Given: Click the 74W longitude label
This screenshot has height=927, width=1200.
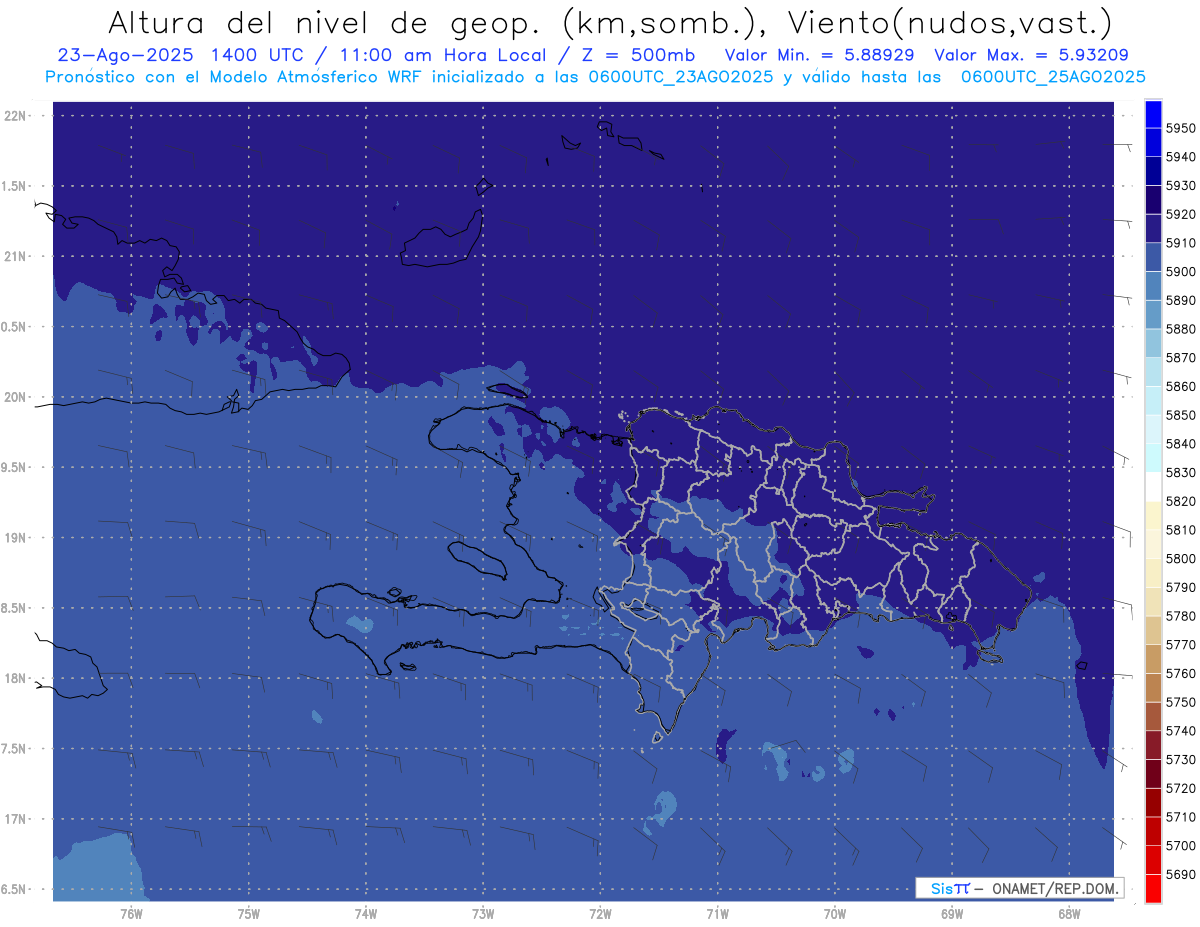Looking at the screenshot, I should 366,914.
